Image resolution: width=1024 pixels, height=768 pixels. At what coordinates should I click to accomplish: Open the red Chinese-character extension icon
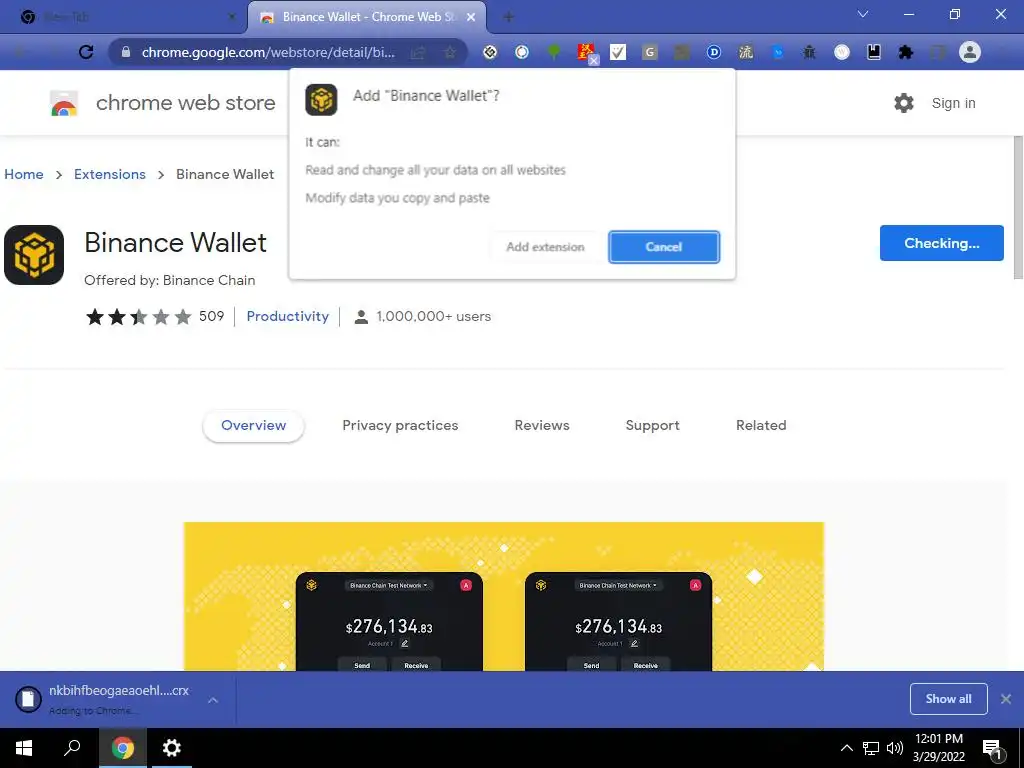pyautogui.click(x=586, y=52)
